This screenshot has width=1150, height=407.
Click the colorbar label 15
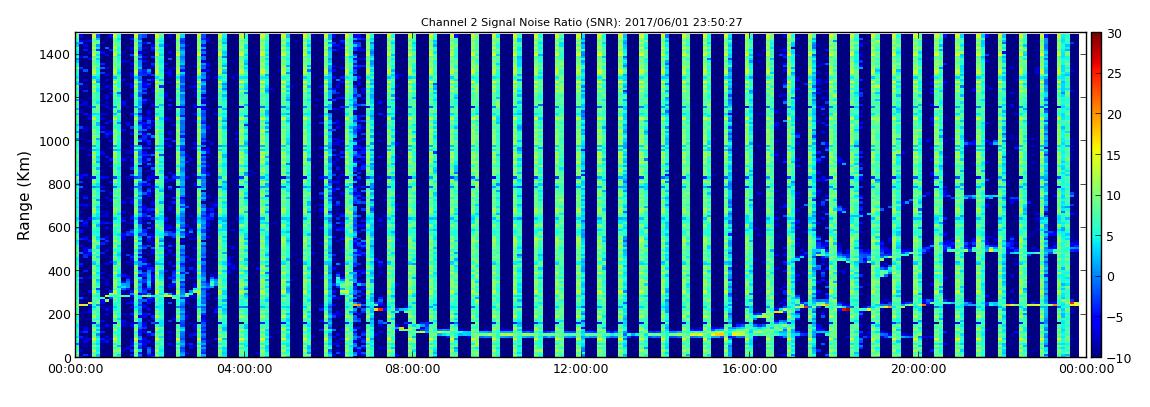[1114, 155]
